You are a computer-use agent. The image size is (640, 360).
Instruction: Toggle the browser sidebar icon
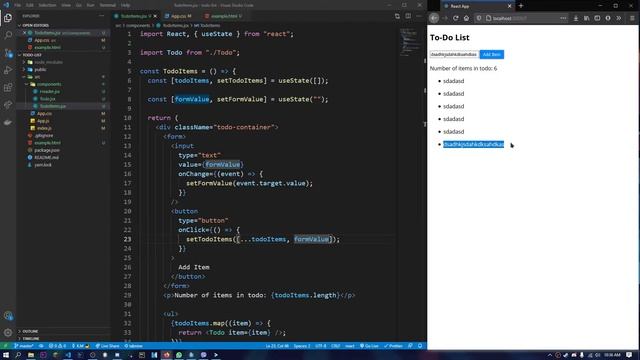pos(597,18)
